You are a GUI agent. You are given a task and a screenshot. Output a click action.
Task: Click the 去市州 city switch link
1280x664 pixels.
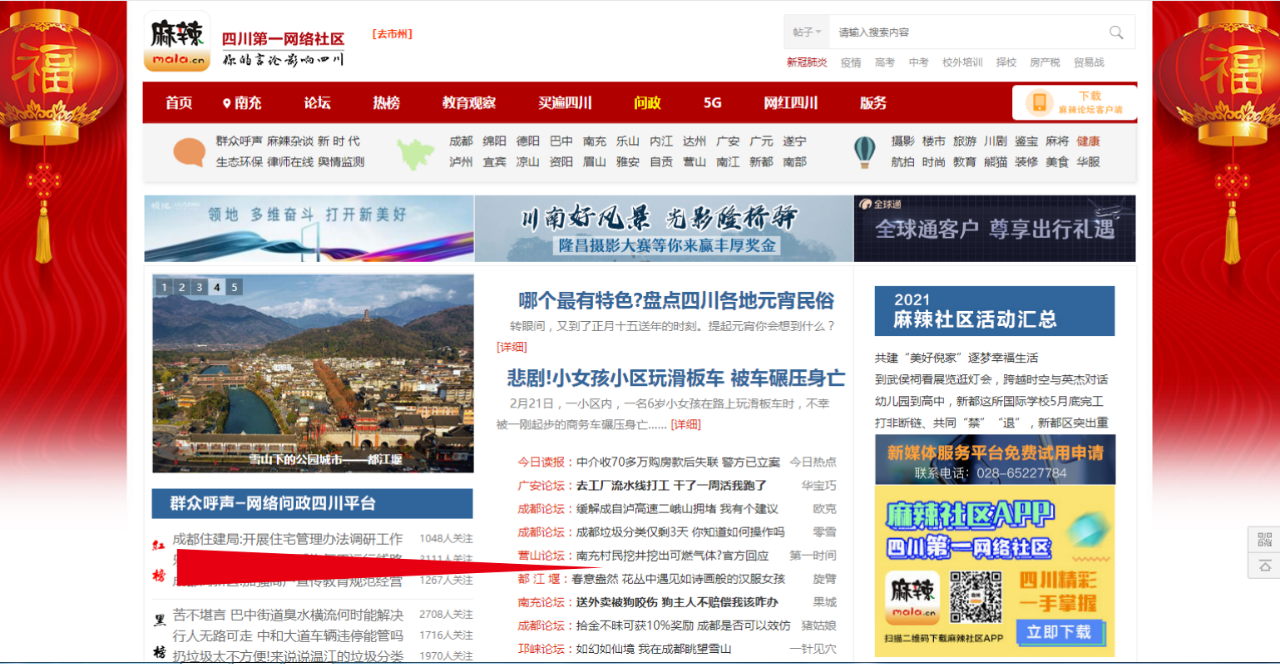tap(392, 34)
